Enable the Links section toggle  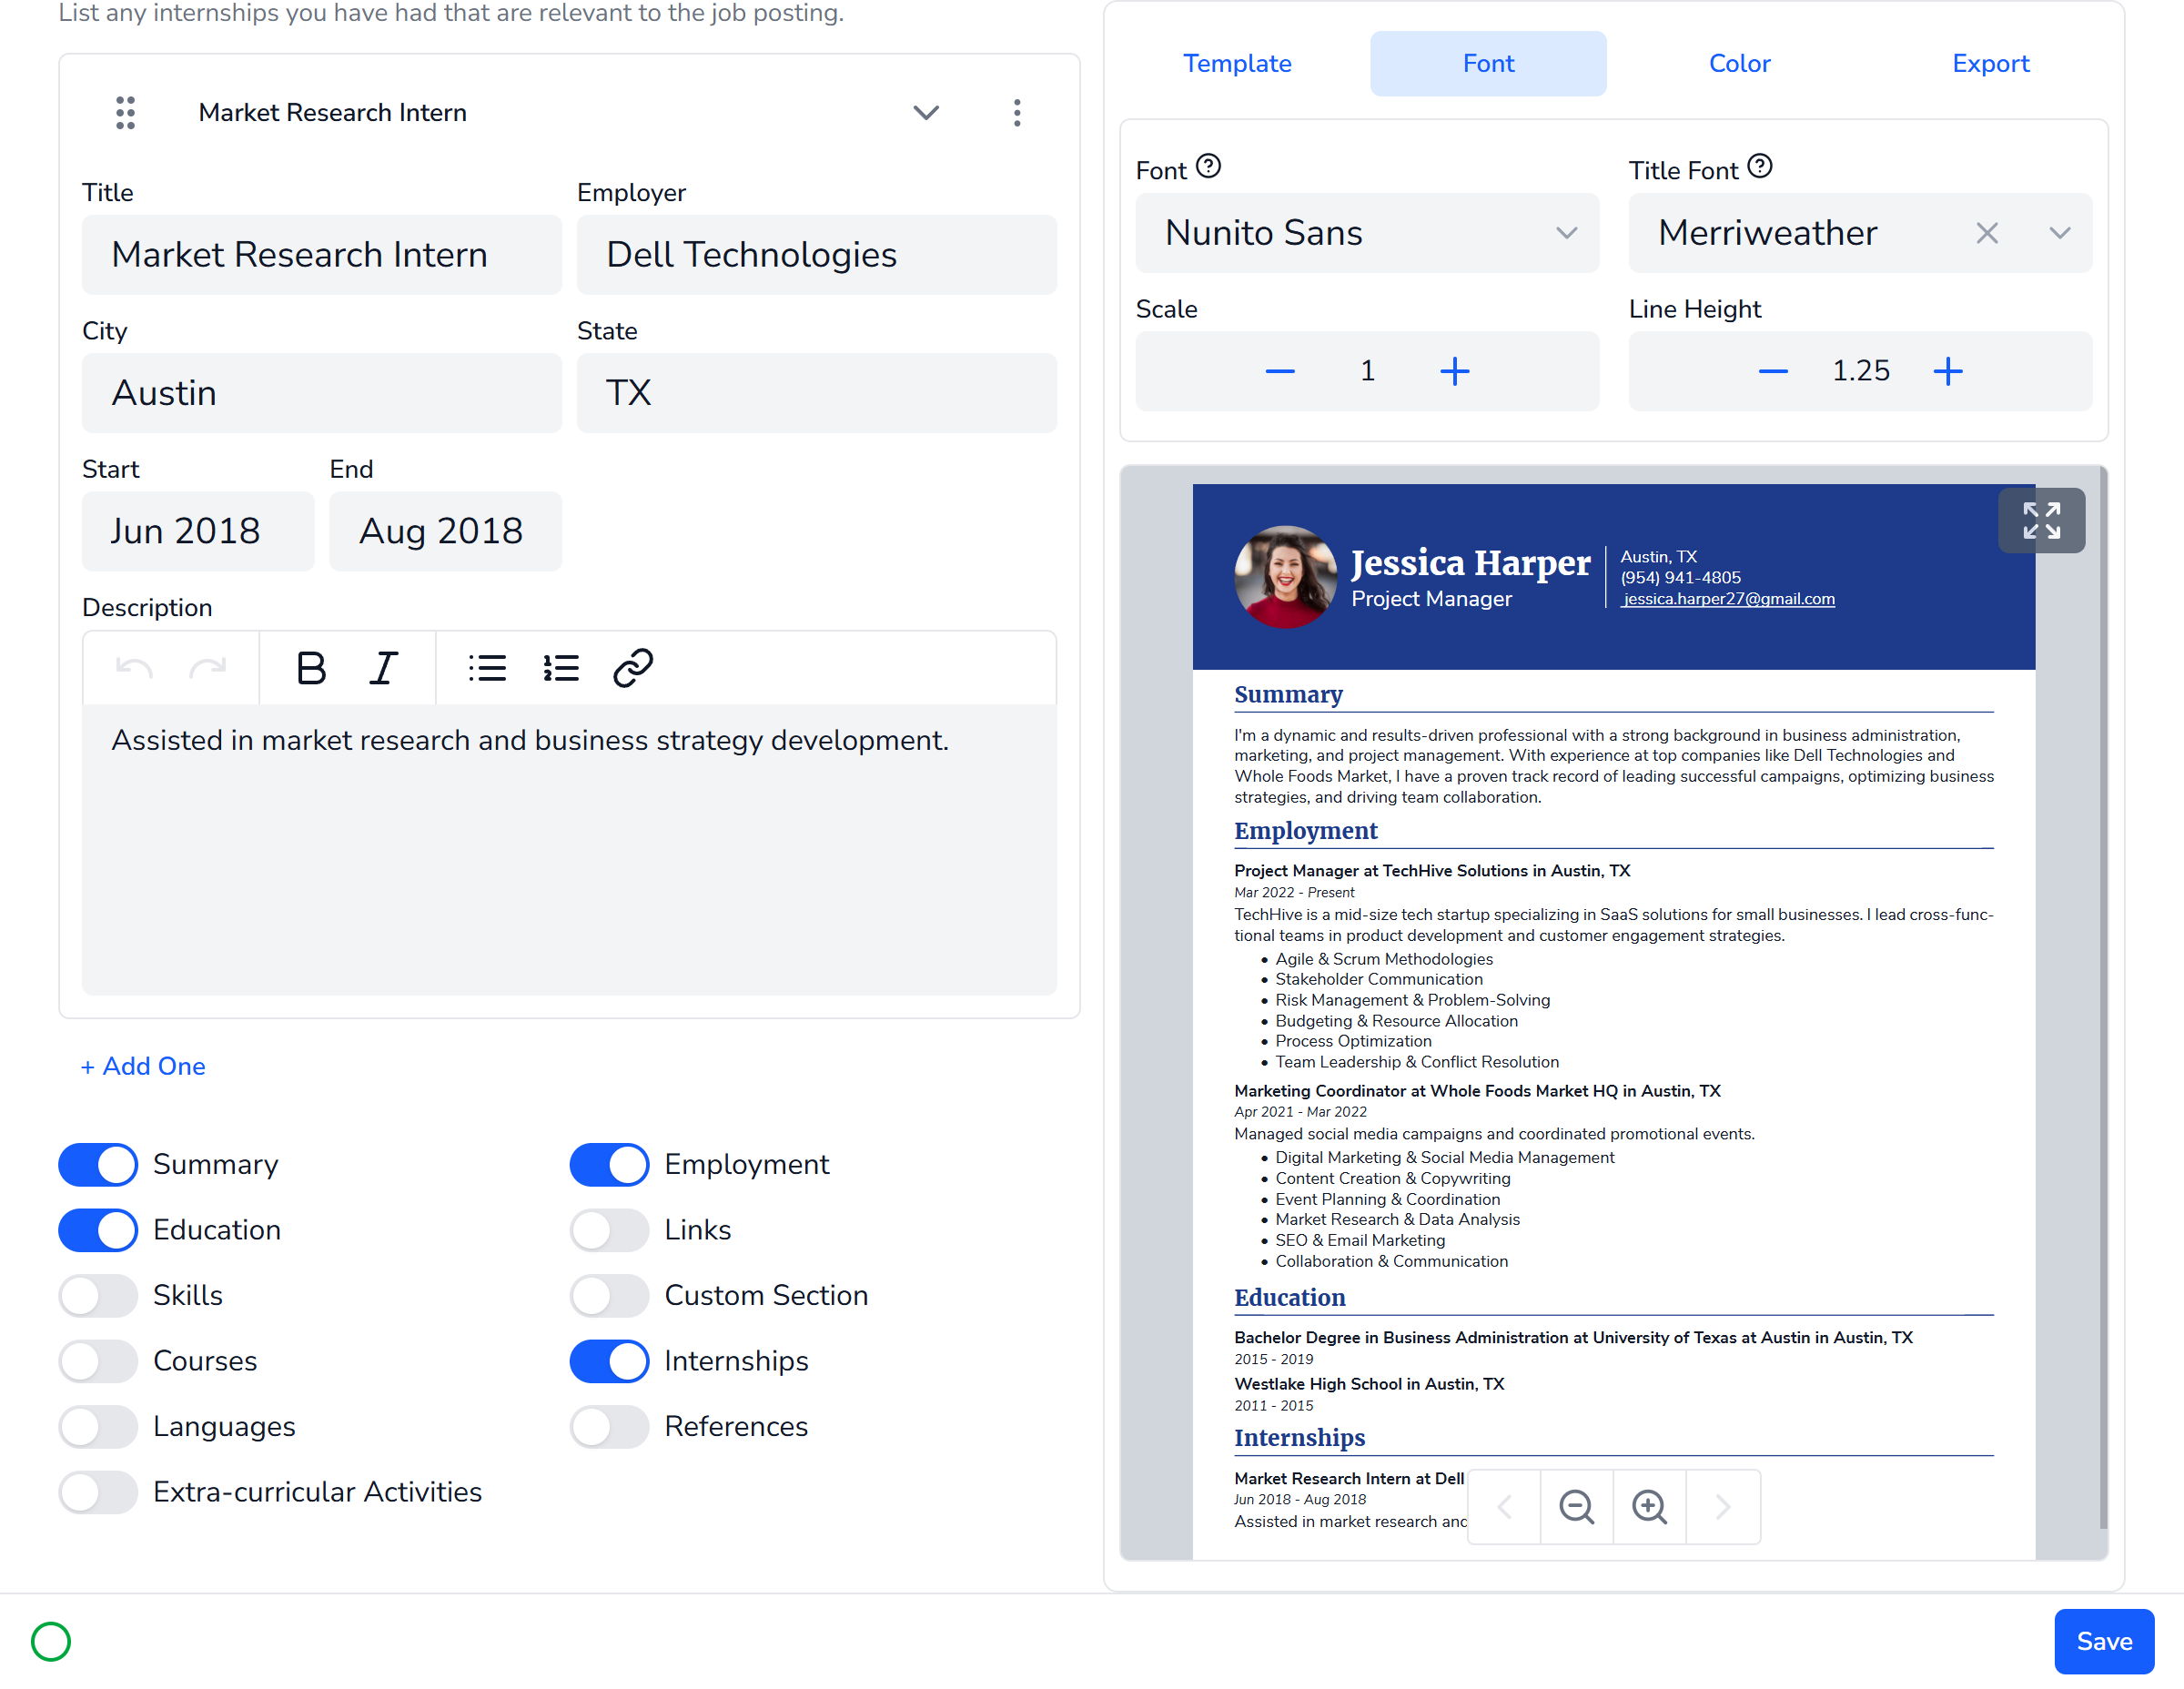click(x=609, y=1230)
